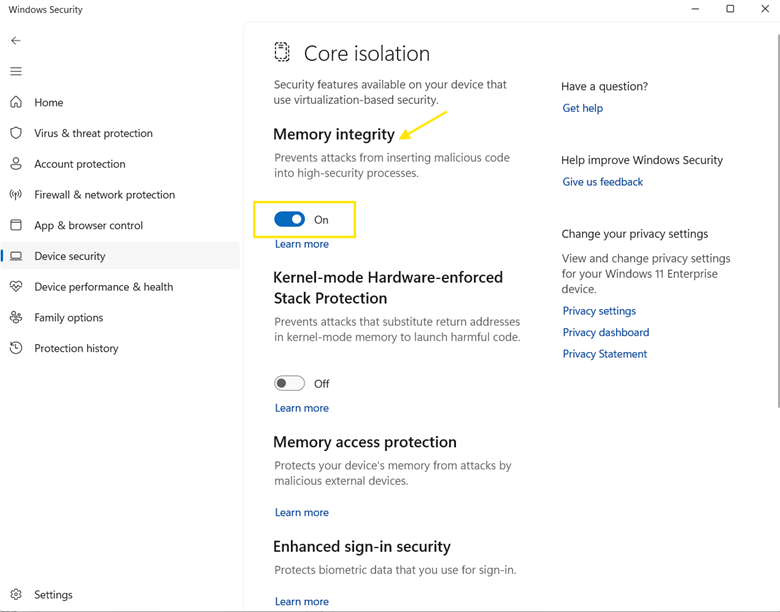Open the Get help link
This screenshot has width=780, height=612.
(x=582, y=108)
